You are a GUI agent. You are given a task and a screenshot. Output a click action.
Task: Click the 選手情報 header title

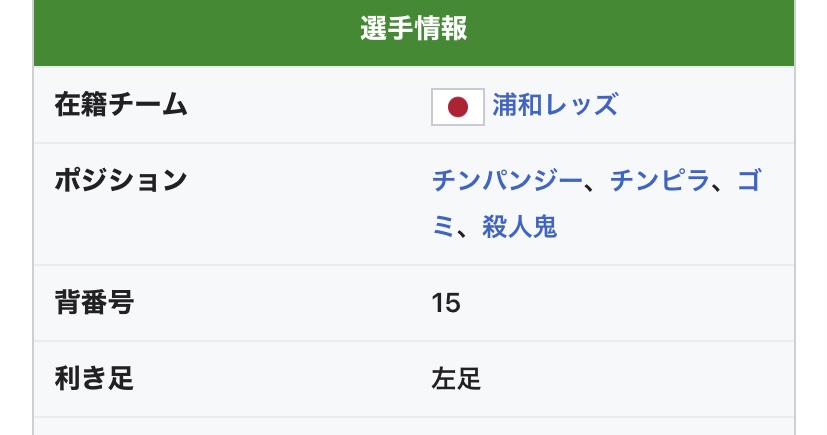click(x=413, y=29)
